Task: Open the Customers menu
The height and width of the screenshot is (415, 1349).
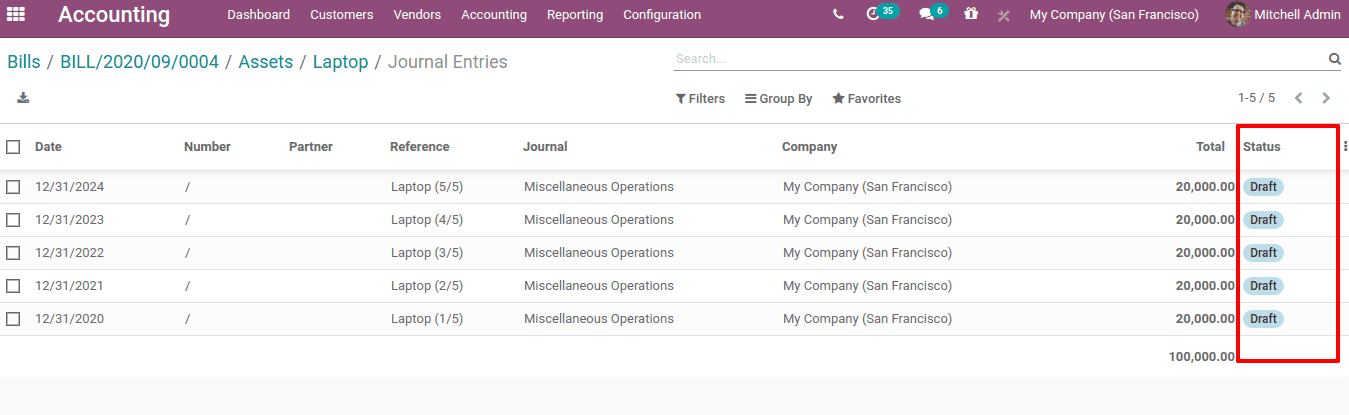Action: click(x=342, y=15)
